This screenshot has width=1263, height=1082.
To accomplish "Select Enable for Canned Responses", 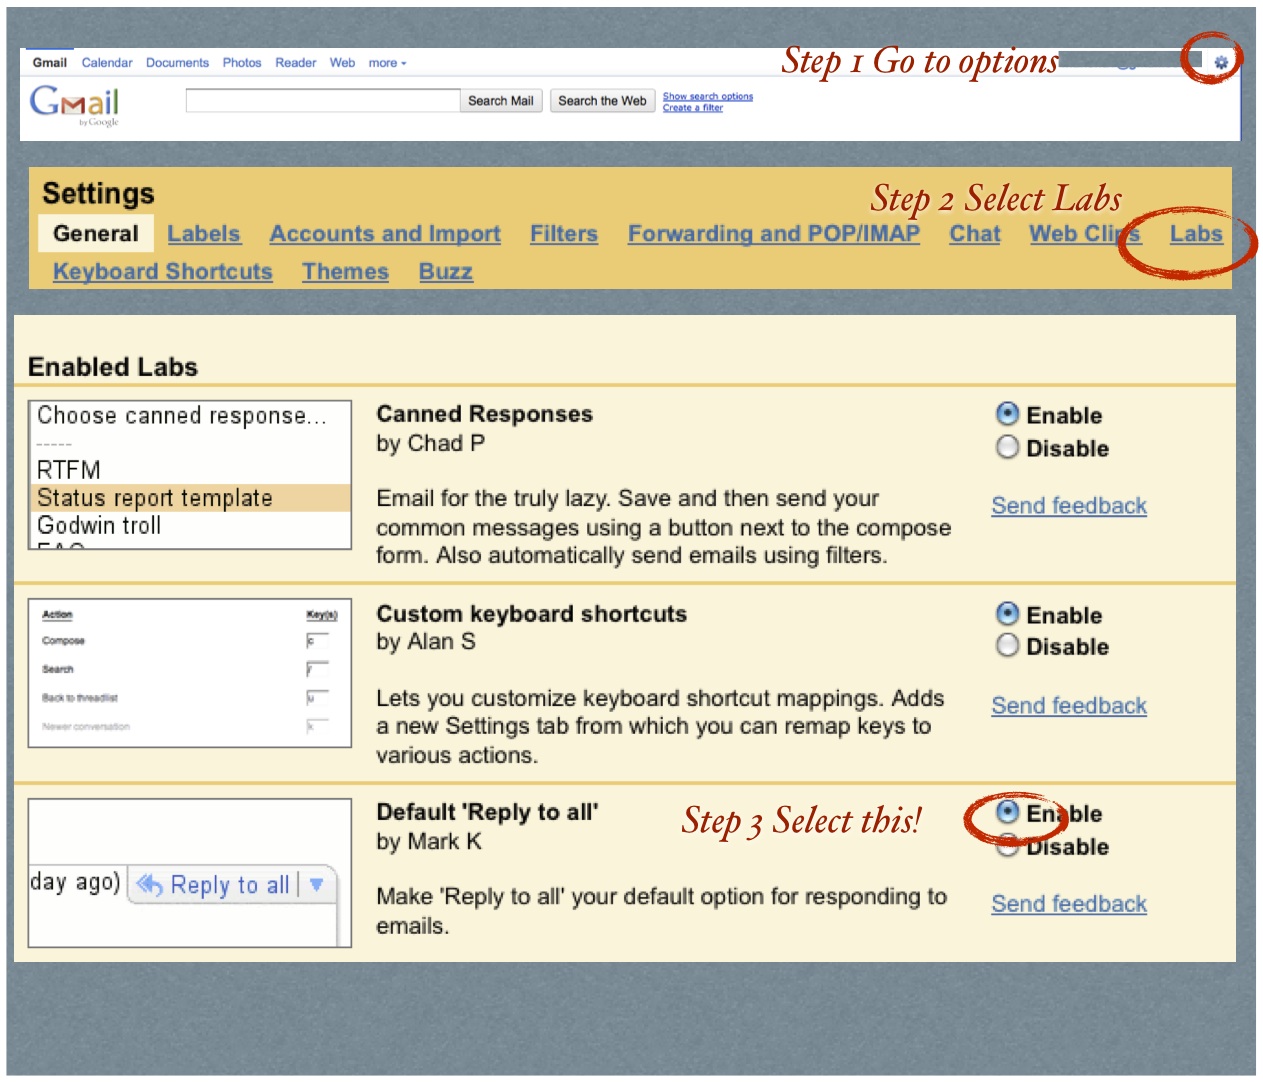I will tap(1008, 414).
